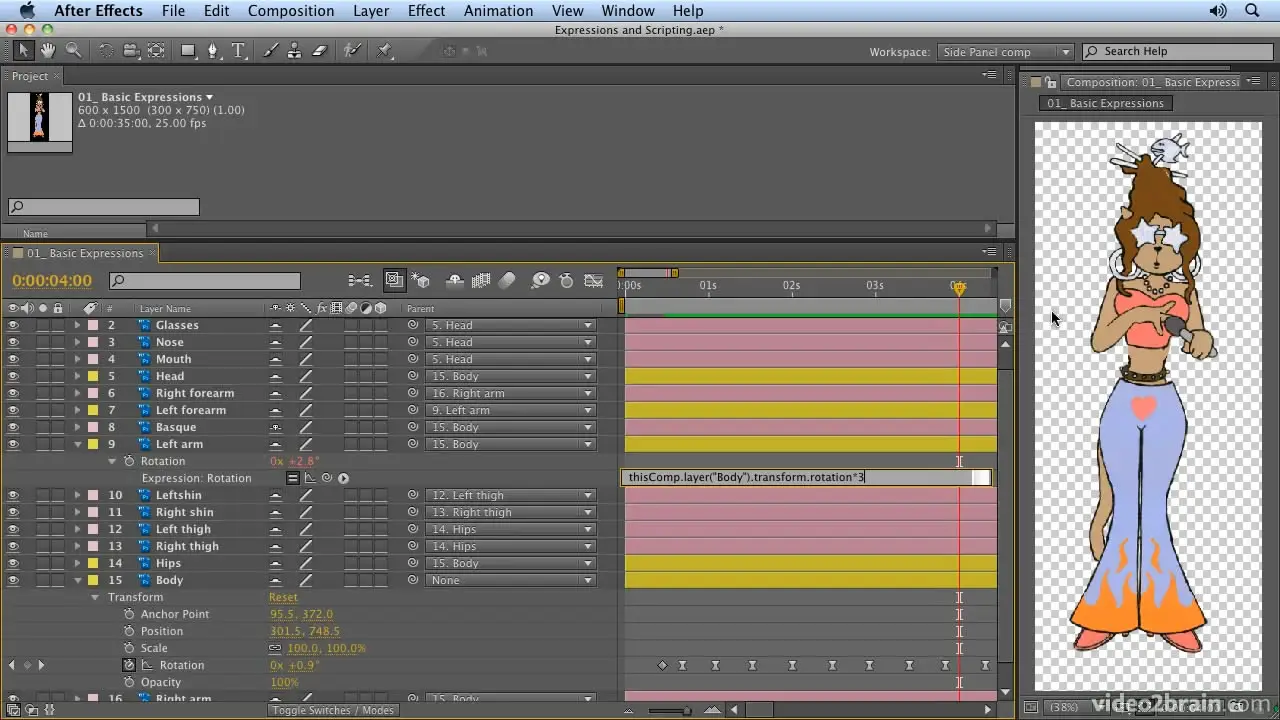This screenshot has height=720, width=1280.
Task: Select the Pan Behind anchor tool
Action: pos(156,51)
